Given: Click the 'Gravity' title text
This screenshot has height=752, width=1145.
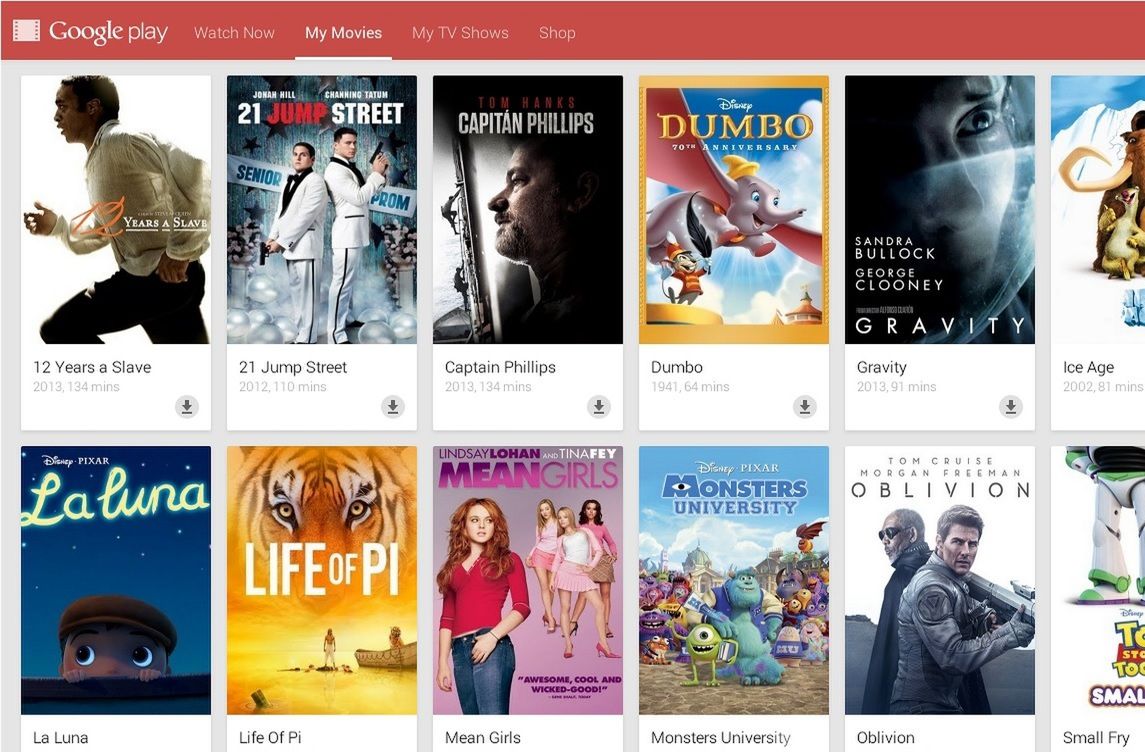Looking at the screenshot, I should [881, 367].
